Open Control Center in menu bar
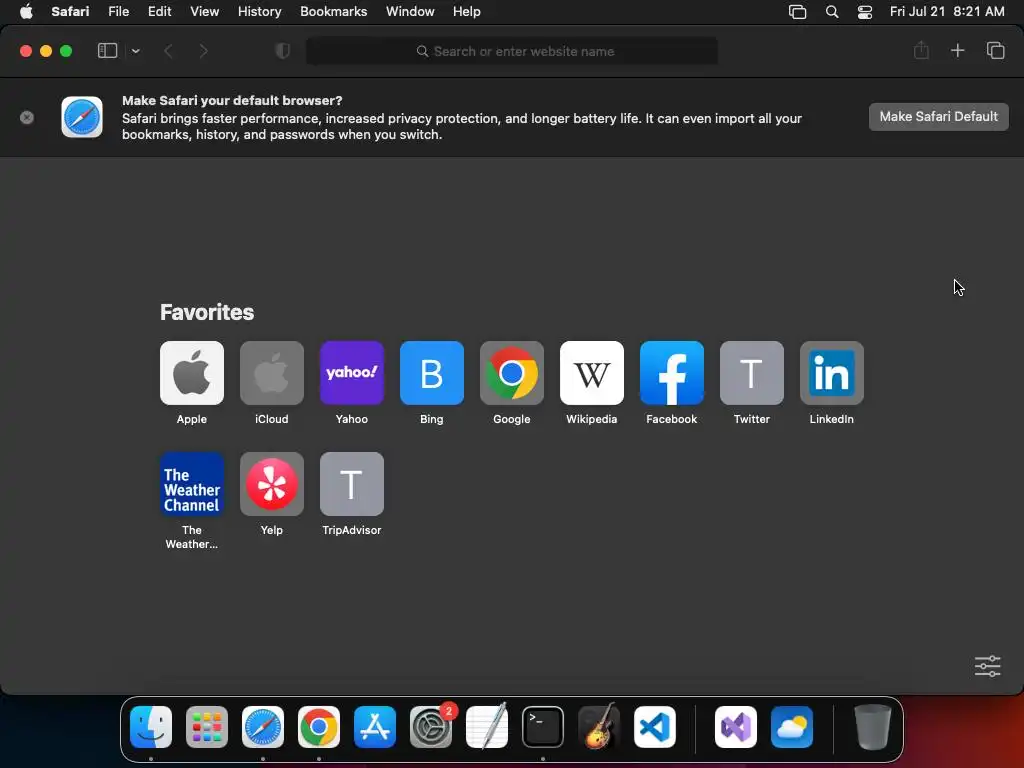This screenshot has height=768, width=1024. 865,12
